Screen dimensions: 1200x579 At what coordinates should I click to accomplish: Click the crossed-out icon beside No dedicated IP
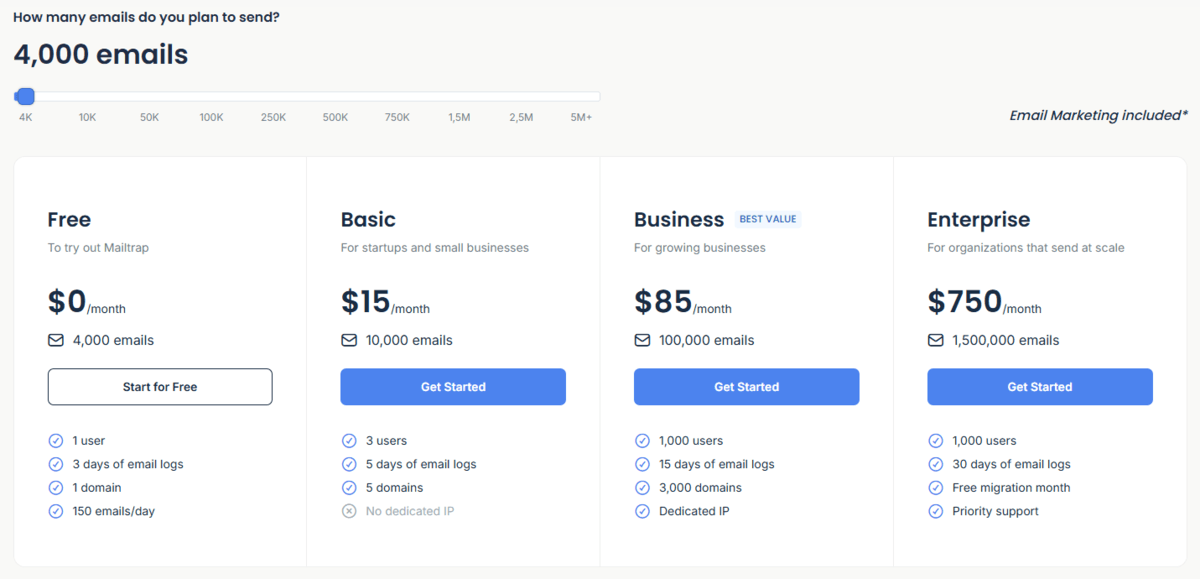click(x=349, y=511)
